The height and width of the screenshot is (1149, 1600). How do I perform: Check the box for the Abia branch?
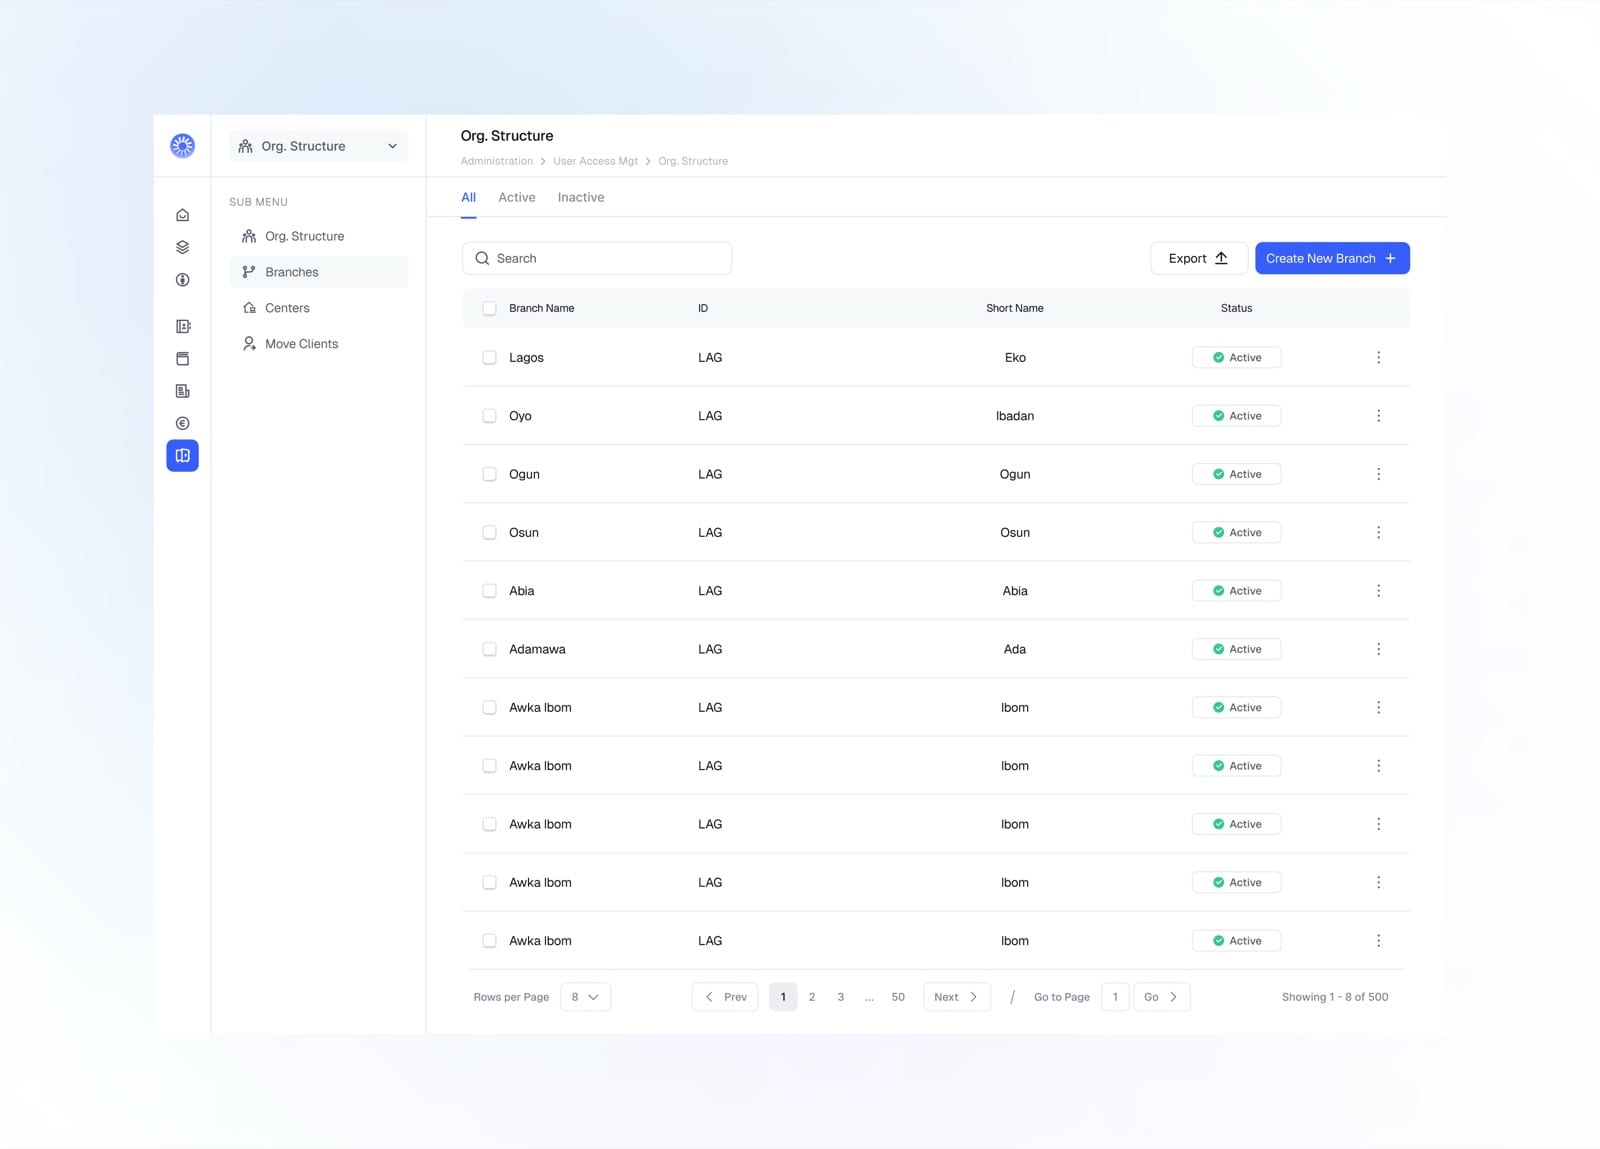pyautogui.click(x=489, y=591)
